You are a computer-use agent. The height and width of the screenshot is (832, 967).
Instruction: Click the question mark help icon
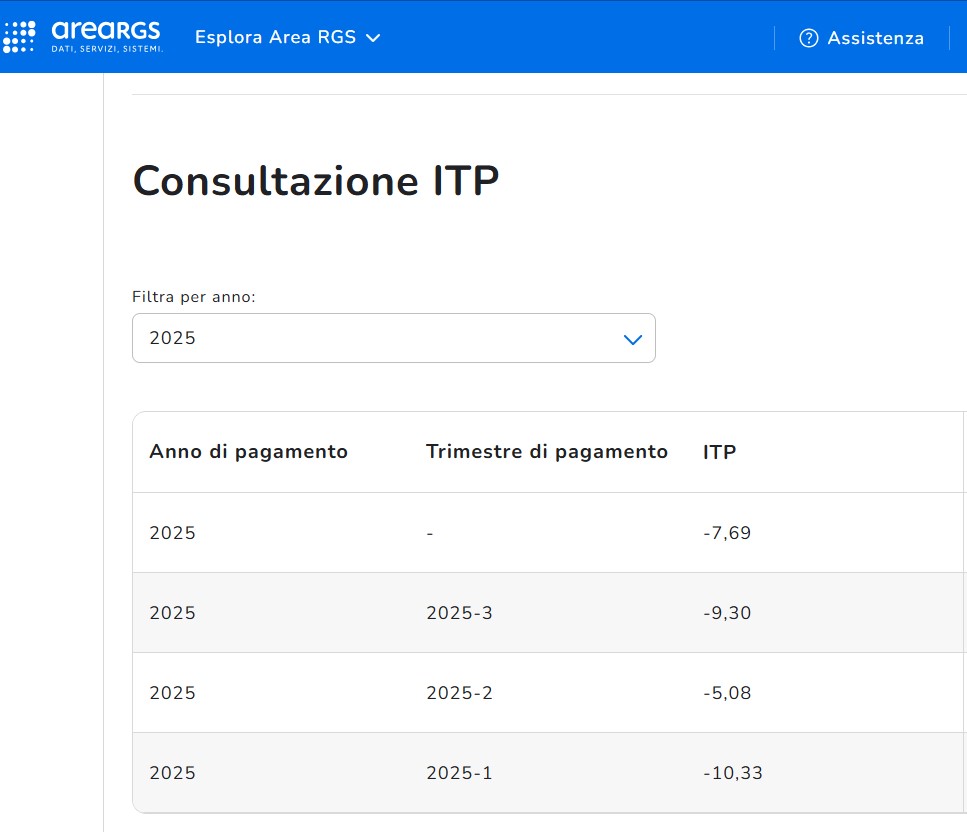coord(808,38)
